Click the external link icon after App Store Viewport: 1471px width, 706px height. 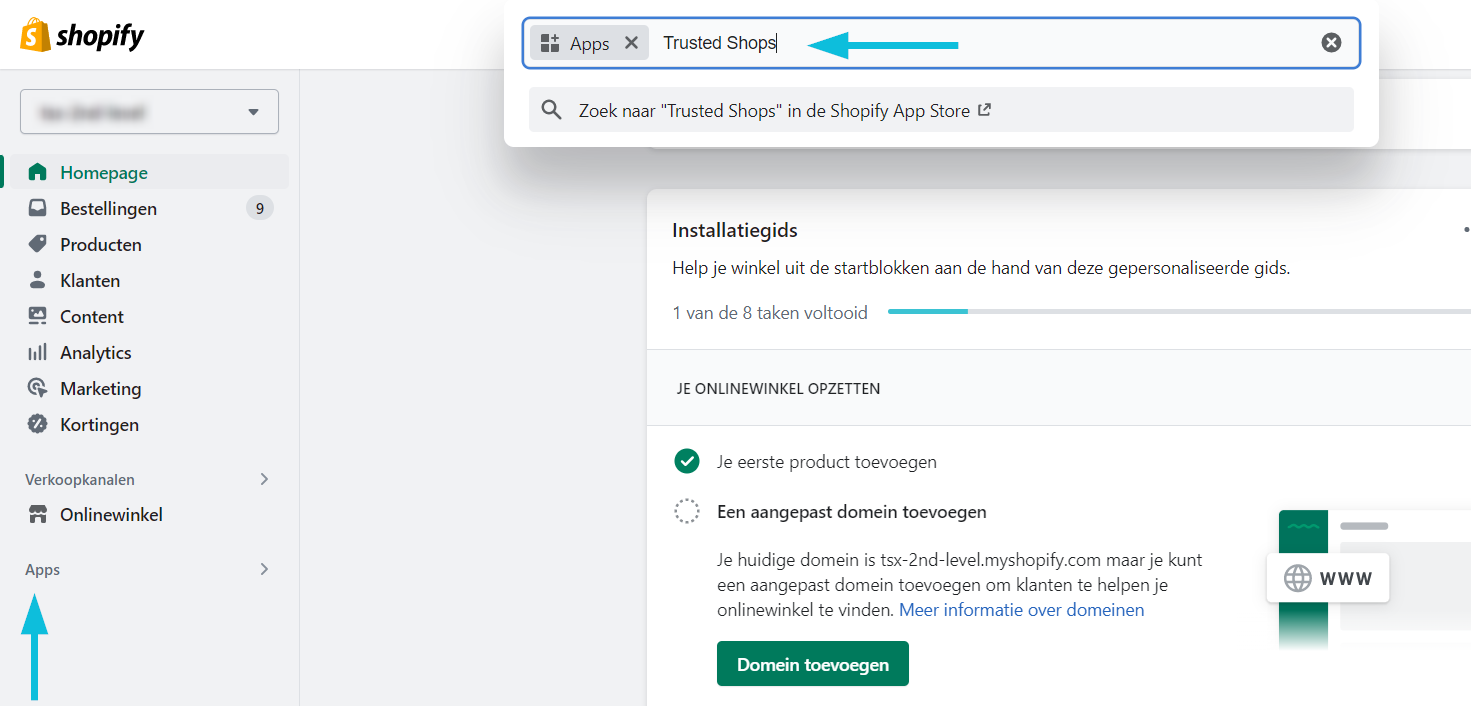(984, 110)
